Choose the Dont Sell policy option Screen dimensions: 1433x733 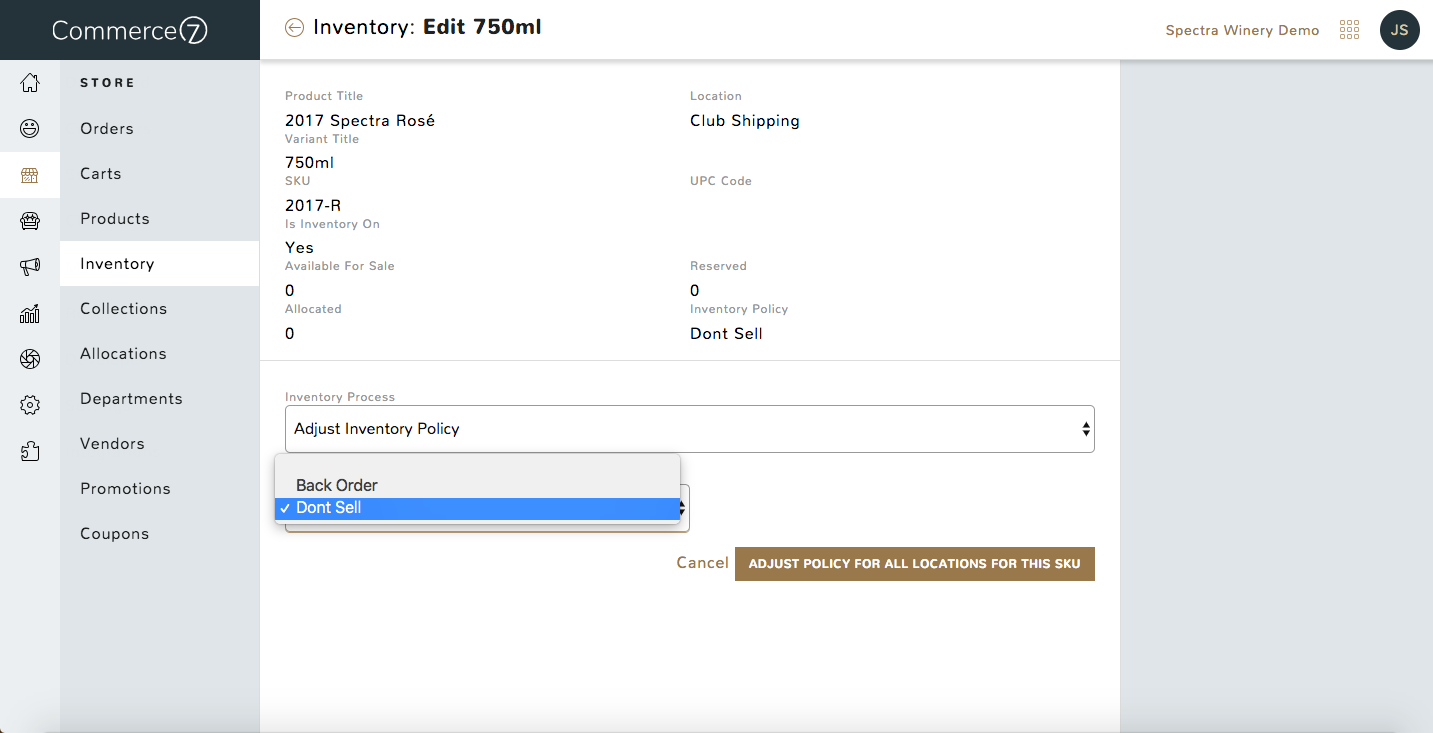click(478, 508)
